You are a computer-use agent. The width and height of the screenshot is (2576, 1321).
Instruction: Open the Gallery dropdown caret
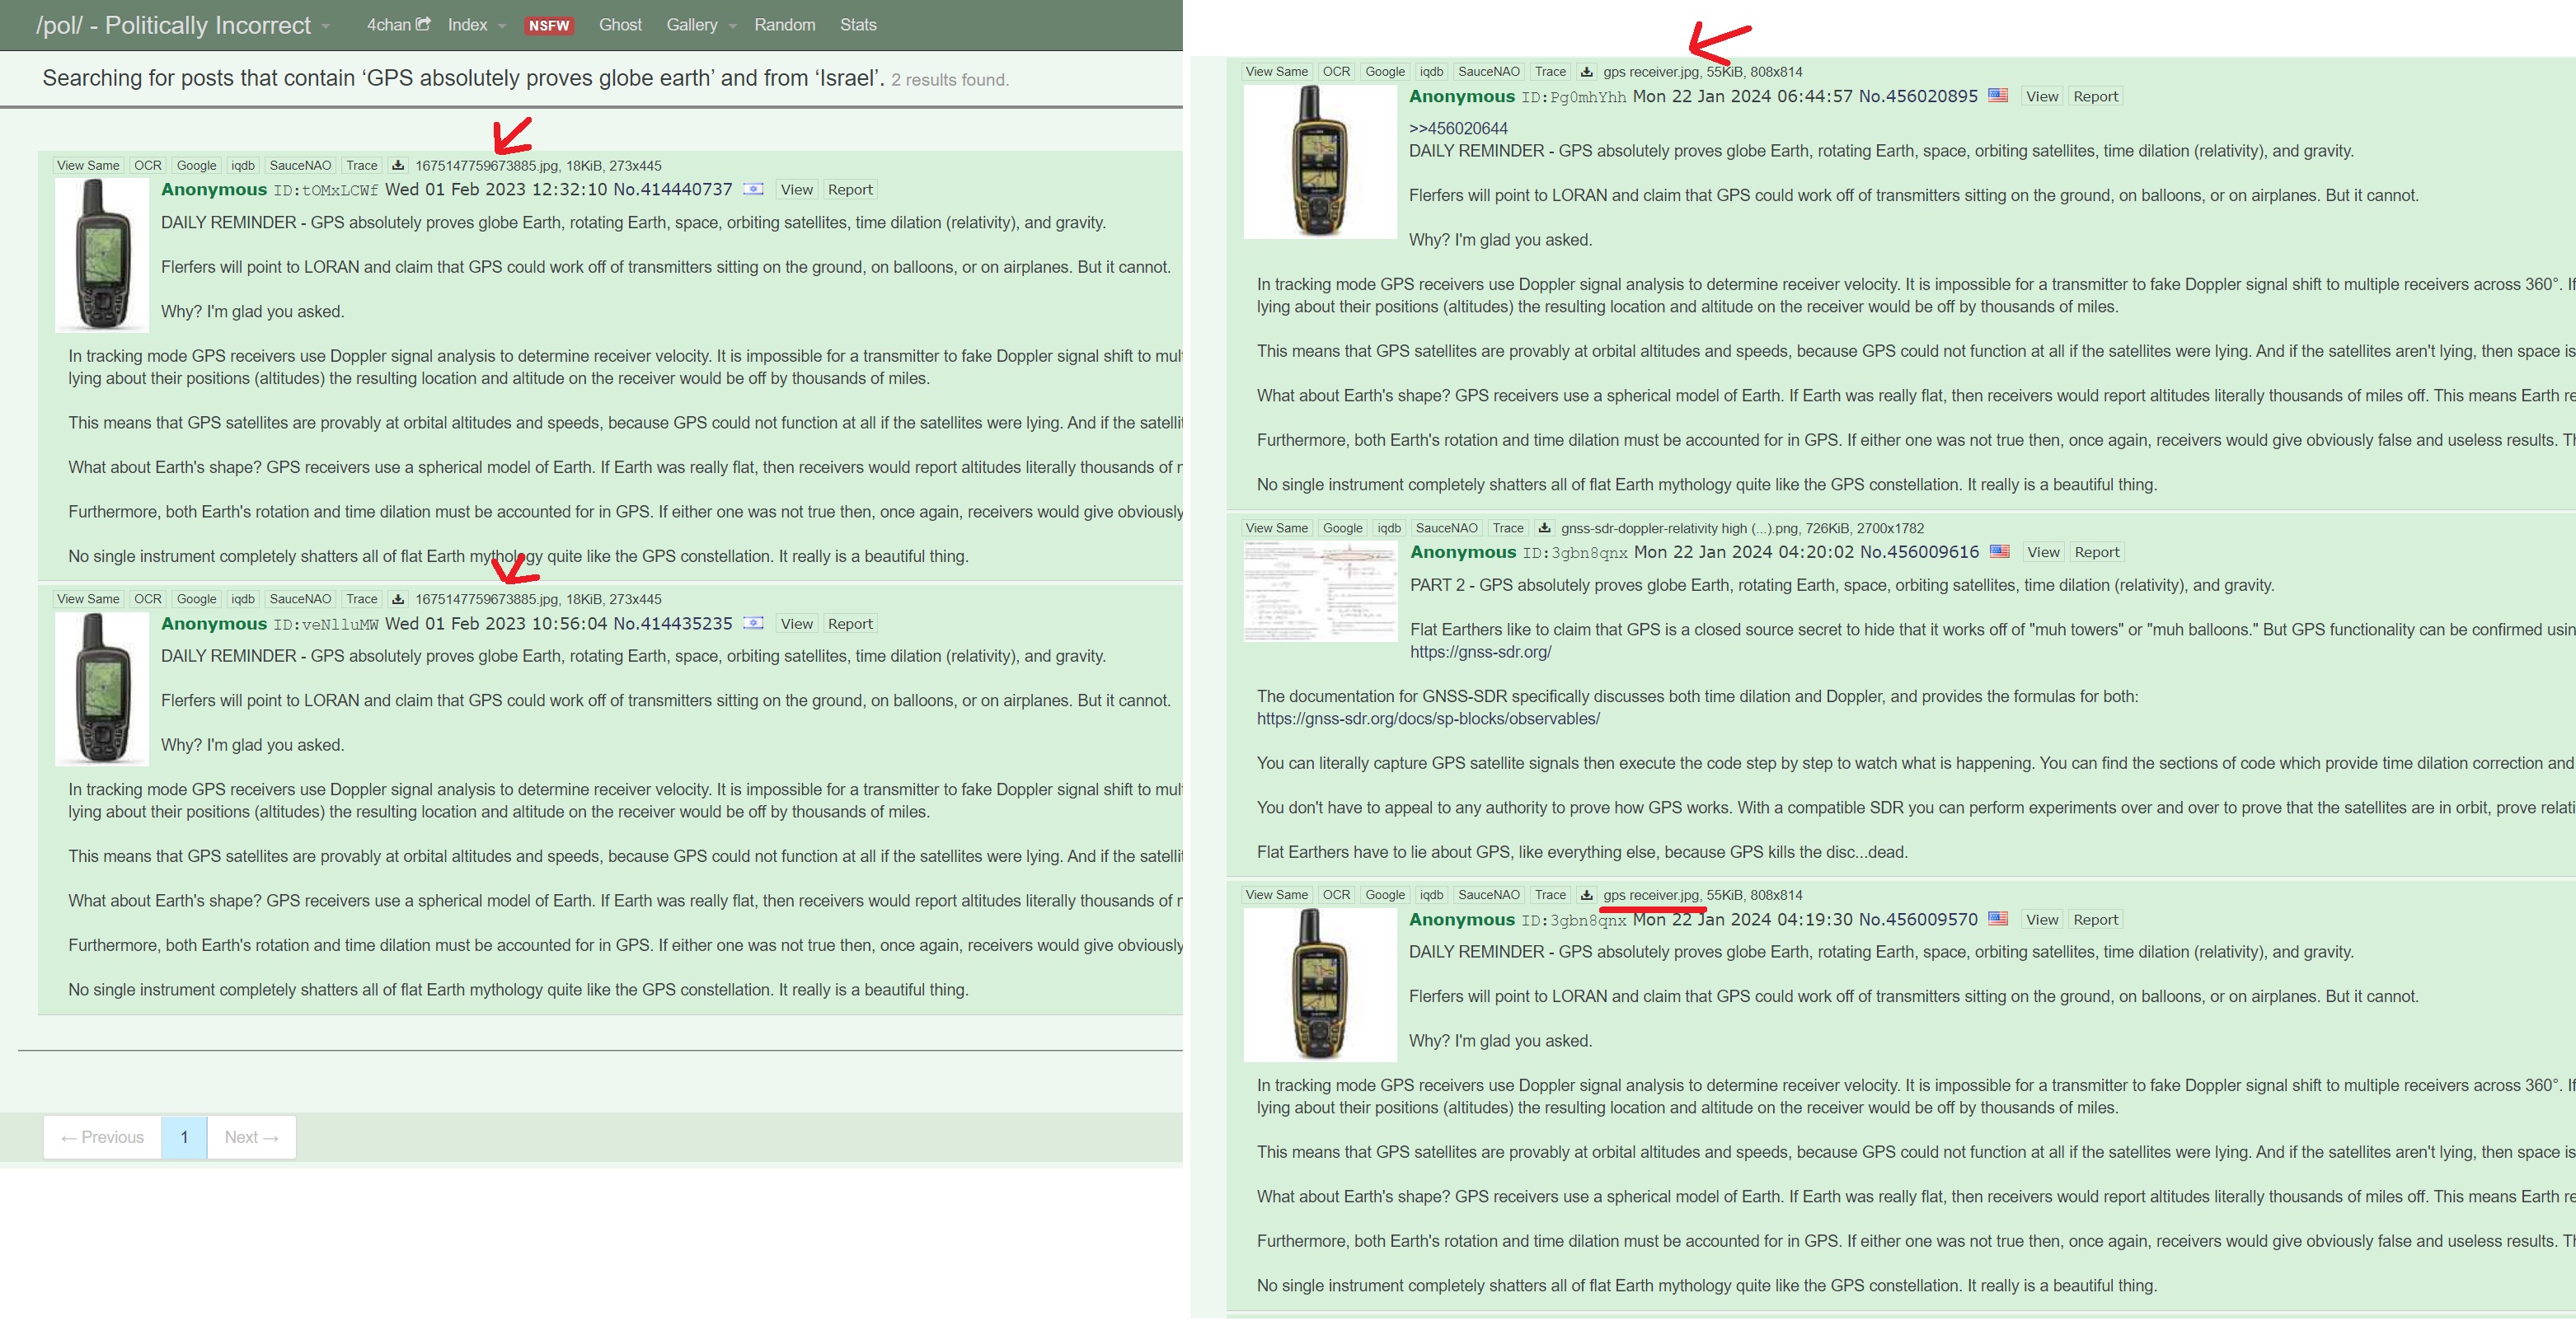tap(733, 26)
